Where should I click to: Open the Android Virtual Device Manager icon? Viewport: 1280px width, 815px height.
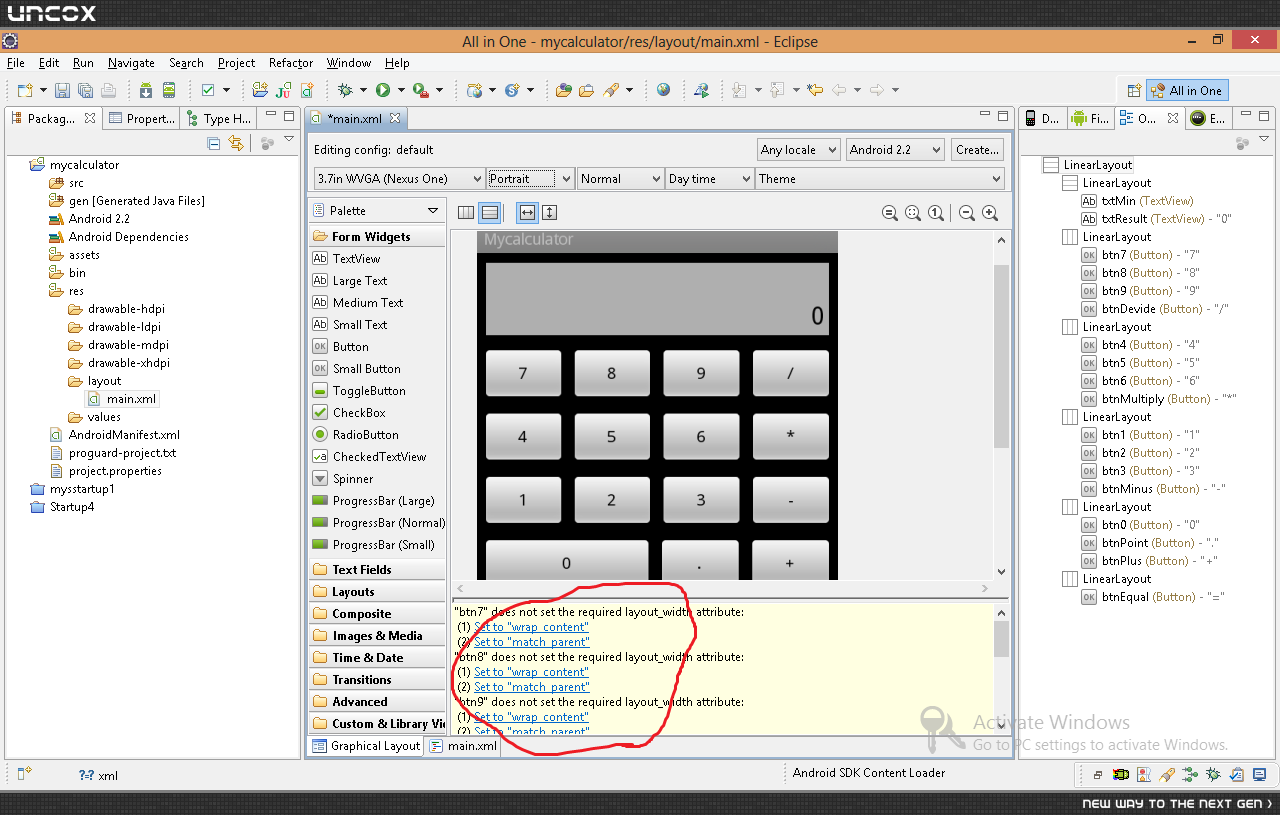169,90
